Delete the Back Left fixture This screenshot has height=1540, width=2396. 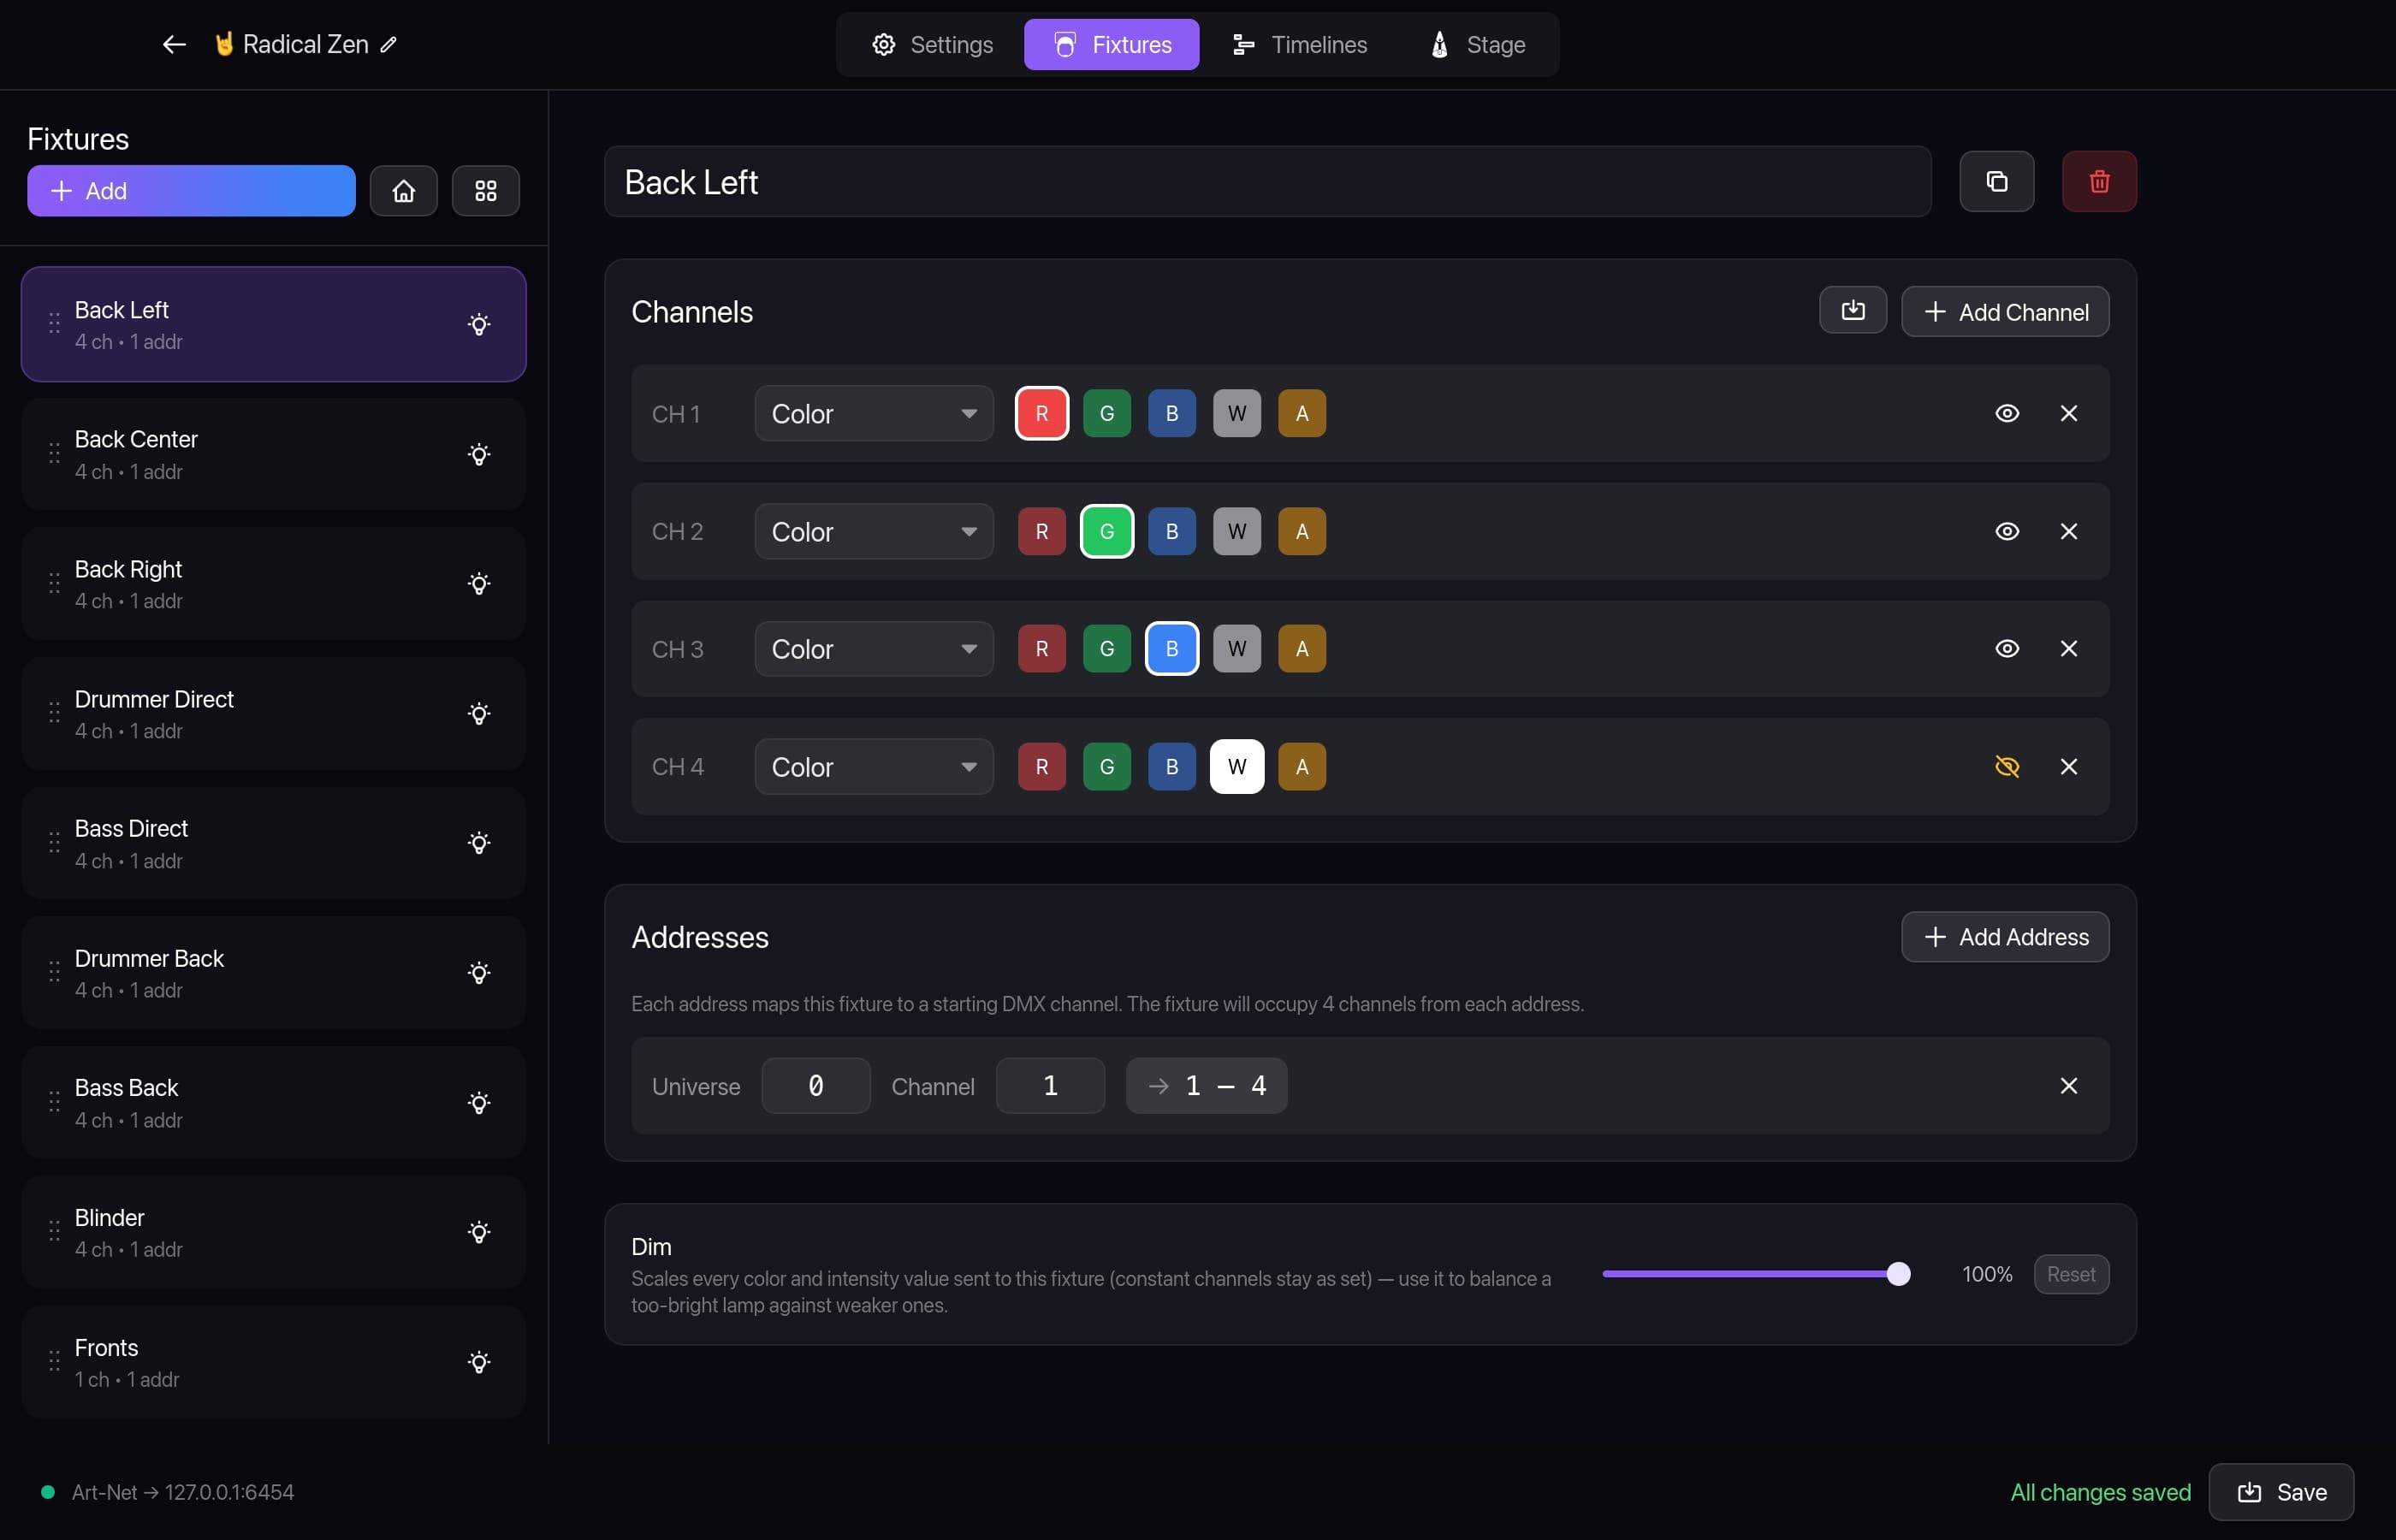pyautogui.click(x=2099, y=181)
